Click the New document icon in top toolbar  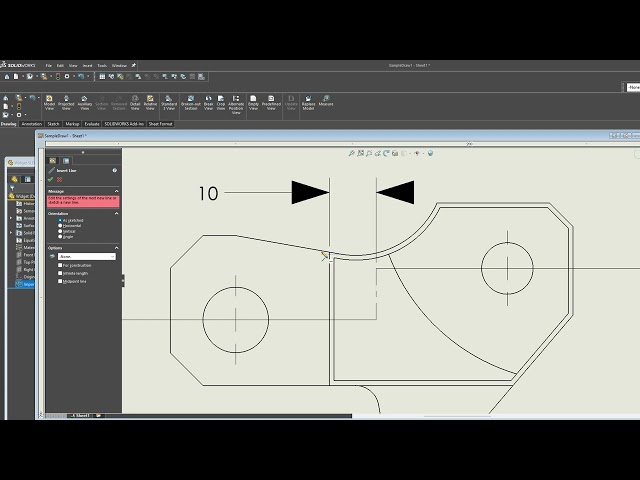pos(16,76)
